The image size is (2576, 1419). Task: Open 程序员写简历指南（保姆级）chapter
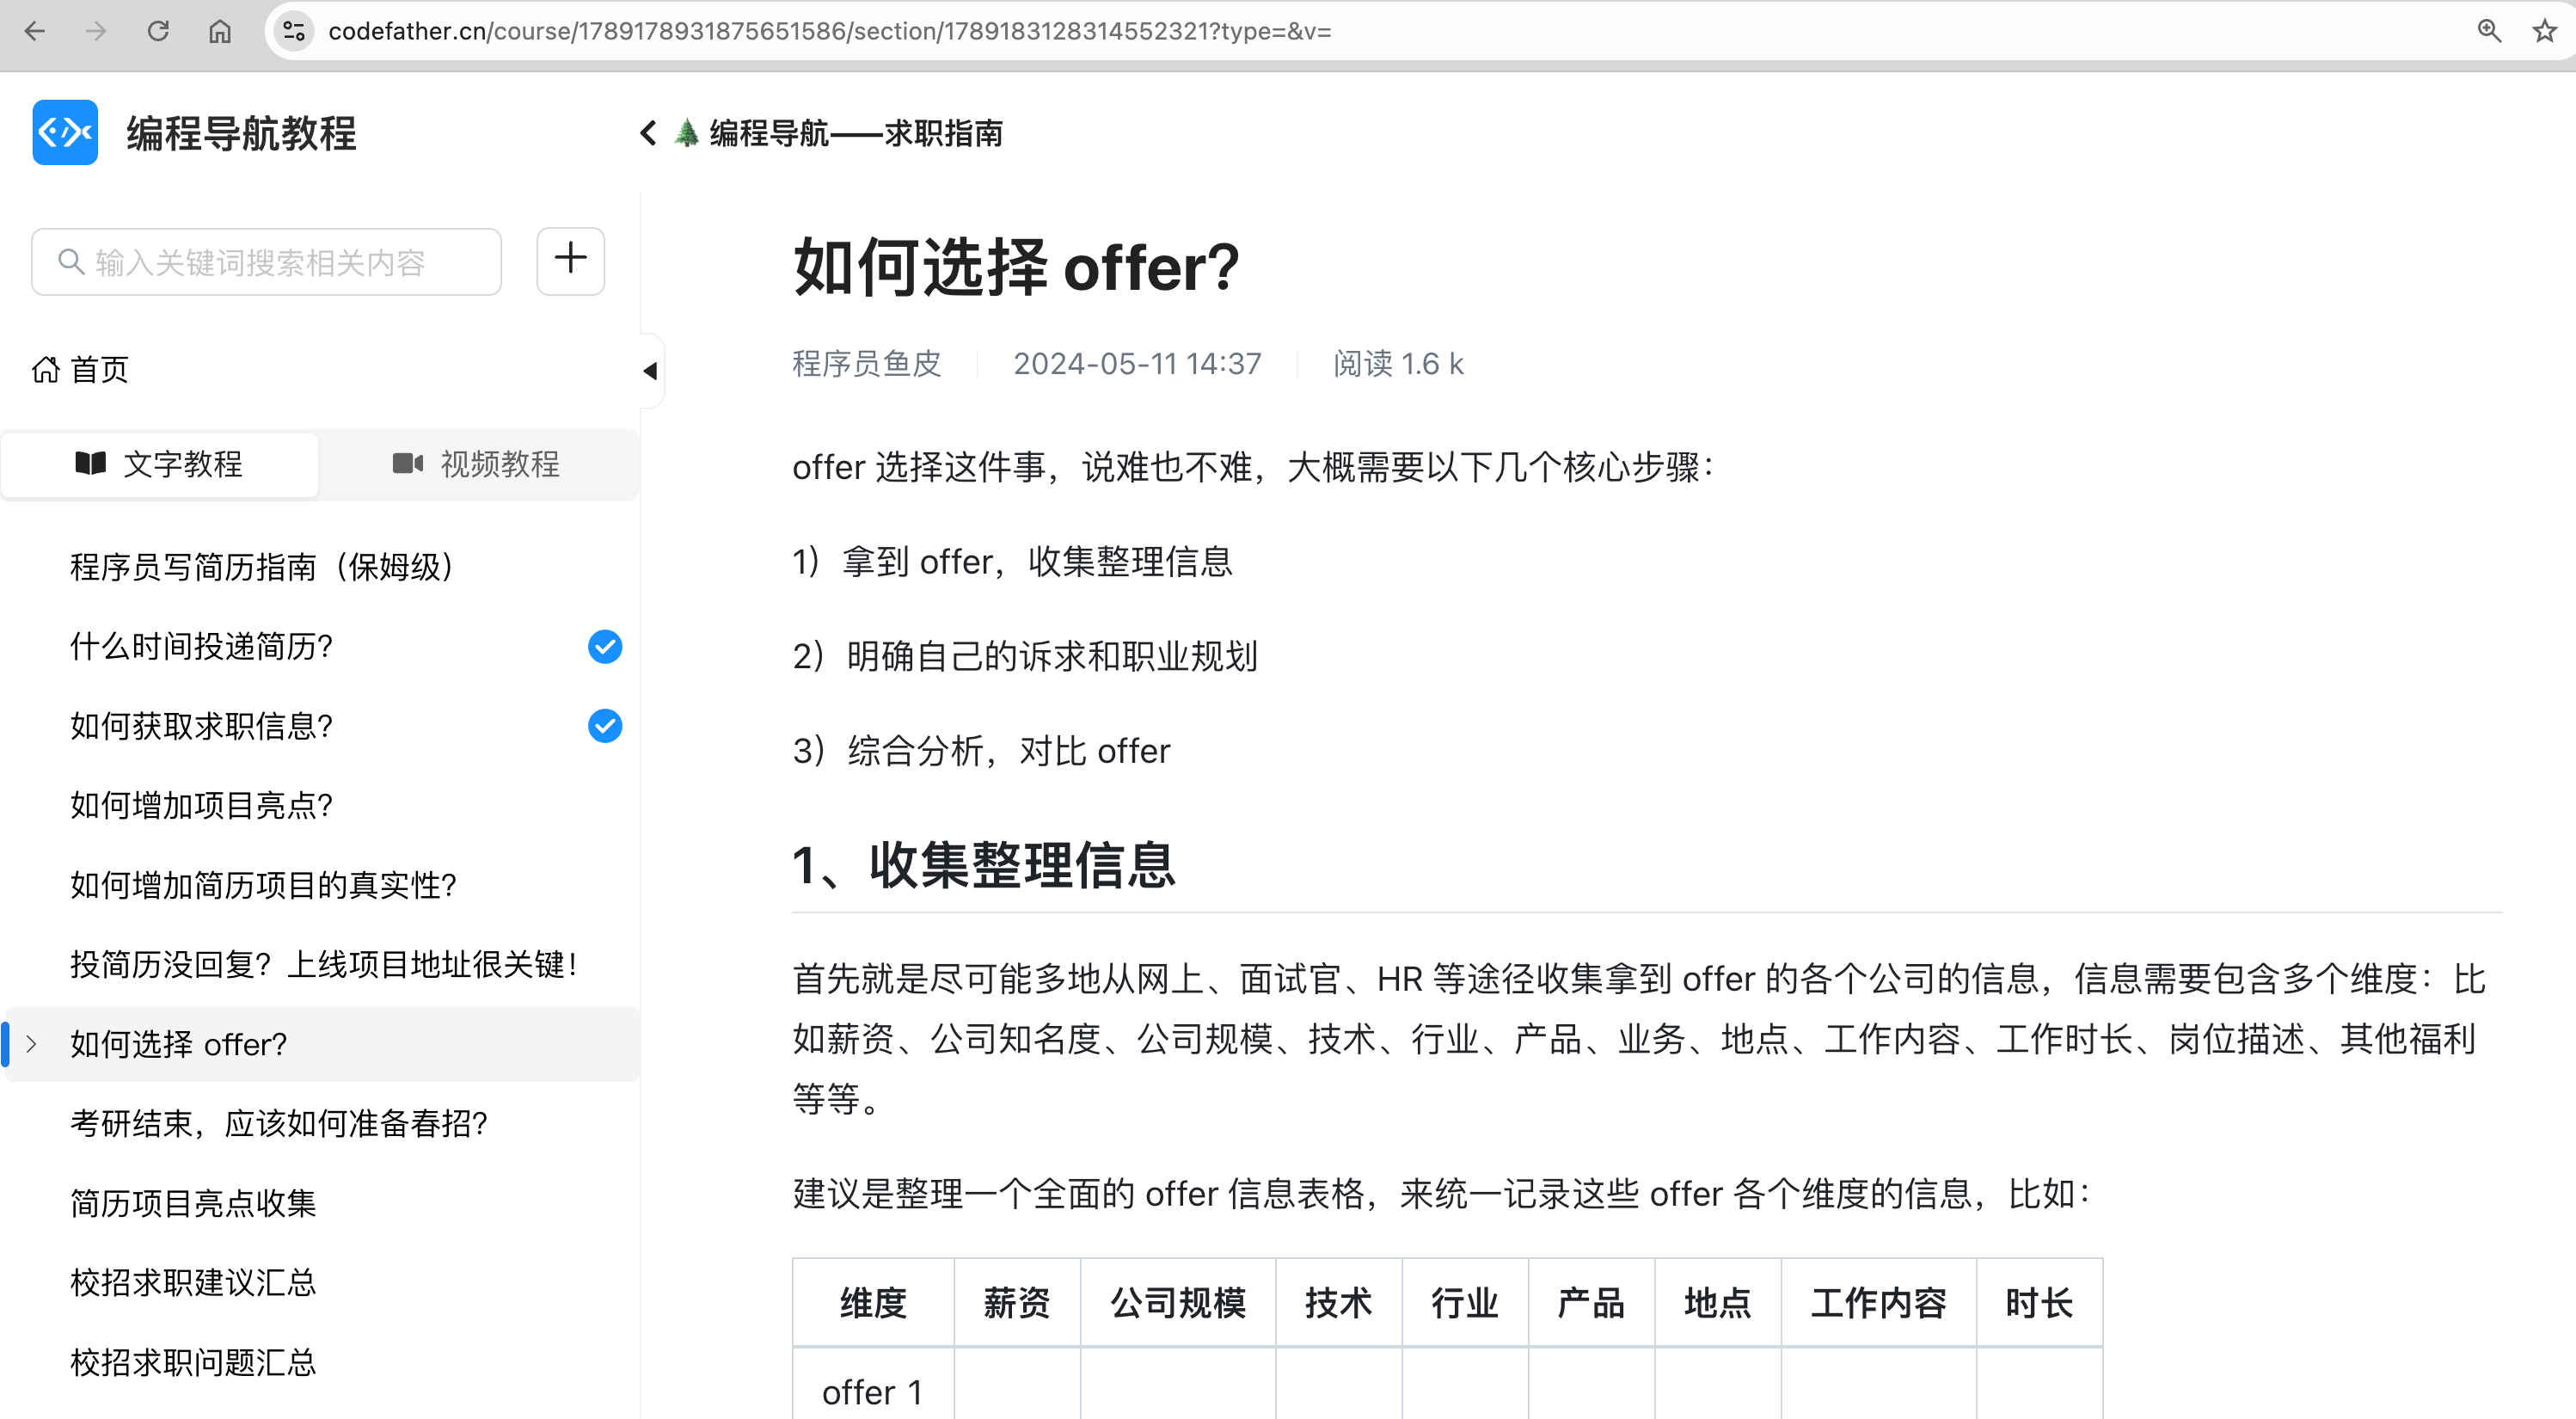tap(262, 567)
